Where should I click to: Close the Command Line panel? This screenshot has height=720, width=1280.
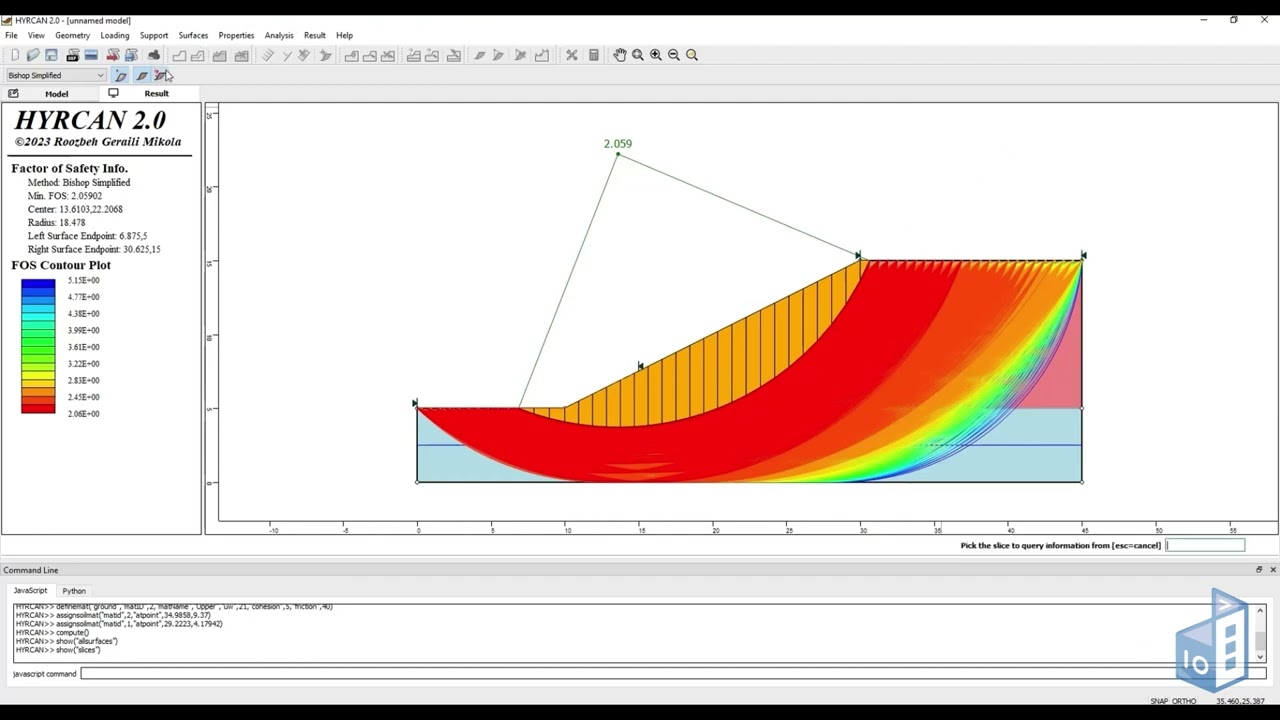[x=1272, y=570]
